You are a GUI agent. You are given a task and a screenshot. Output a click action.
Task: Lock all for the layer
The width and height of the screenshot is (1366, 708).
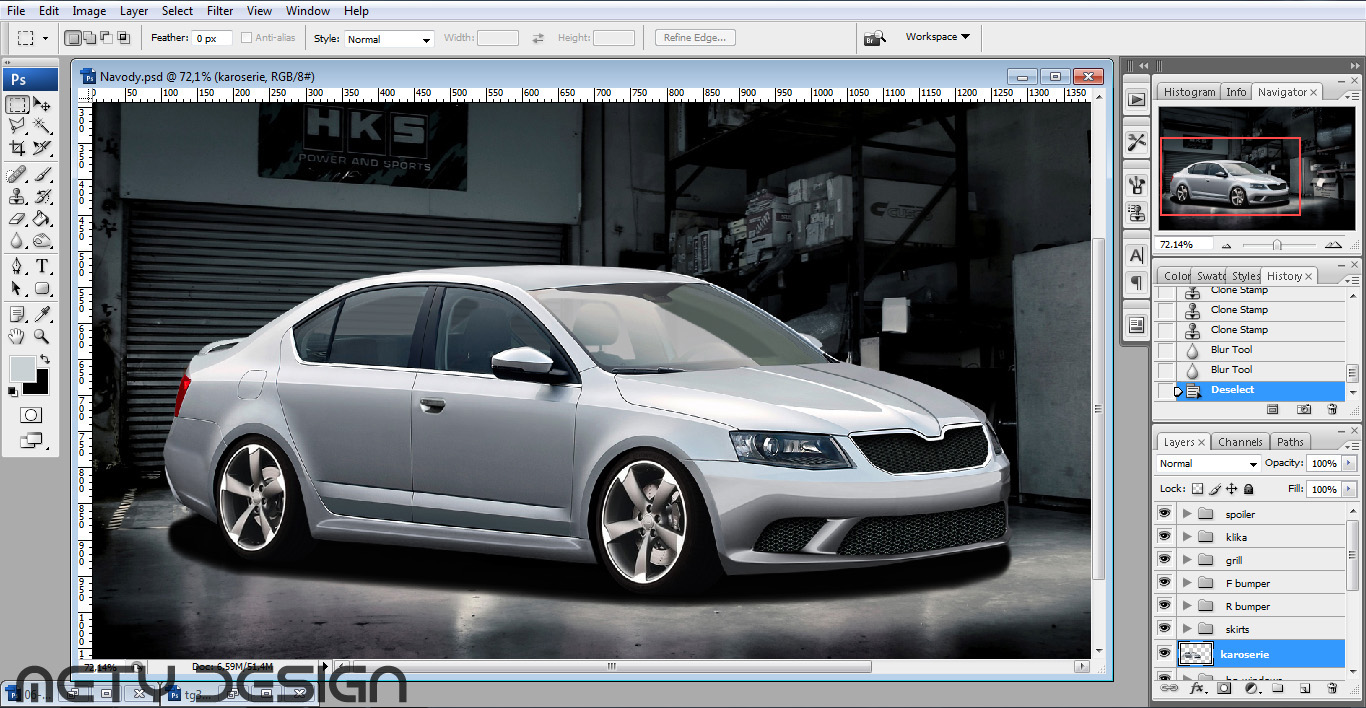1249,489
